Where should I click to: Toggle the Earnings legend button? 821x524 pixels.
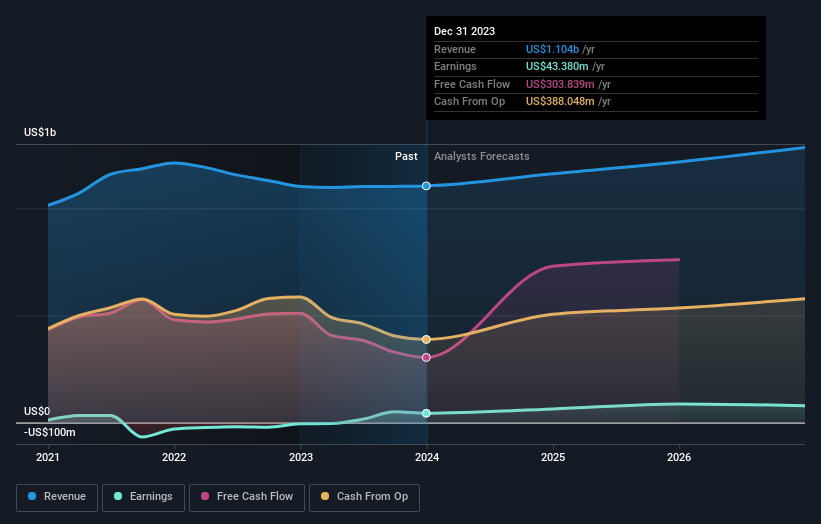[143, 497]
